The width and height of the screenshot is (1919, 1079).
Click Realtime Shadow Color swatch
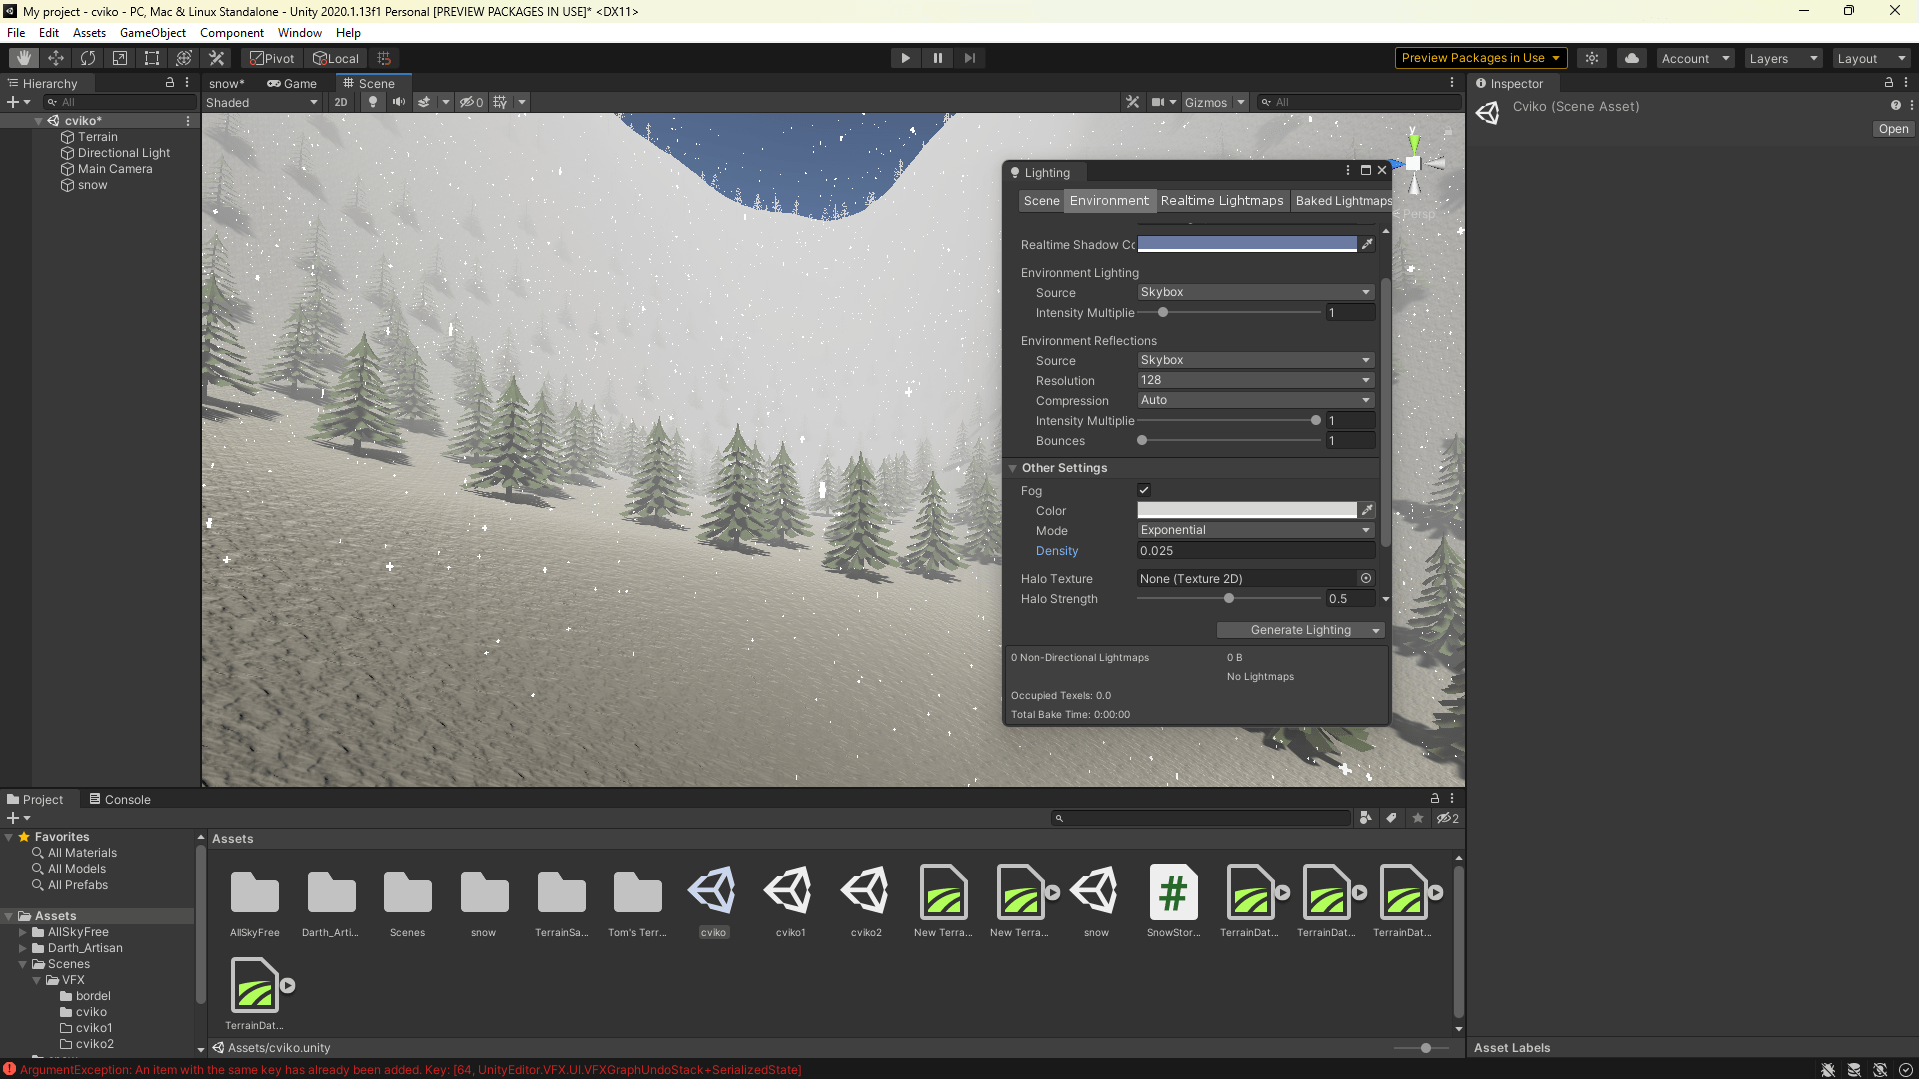click(1247, 244)
